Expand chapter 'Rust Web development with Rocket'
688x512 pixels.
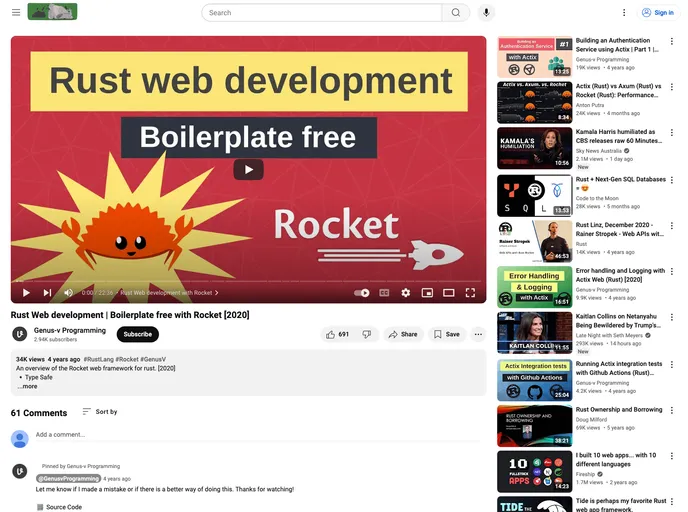coord(169,293)
